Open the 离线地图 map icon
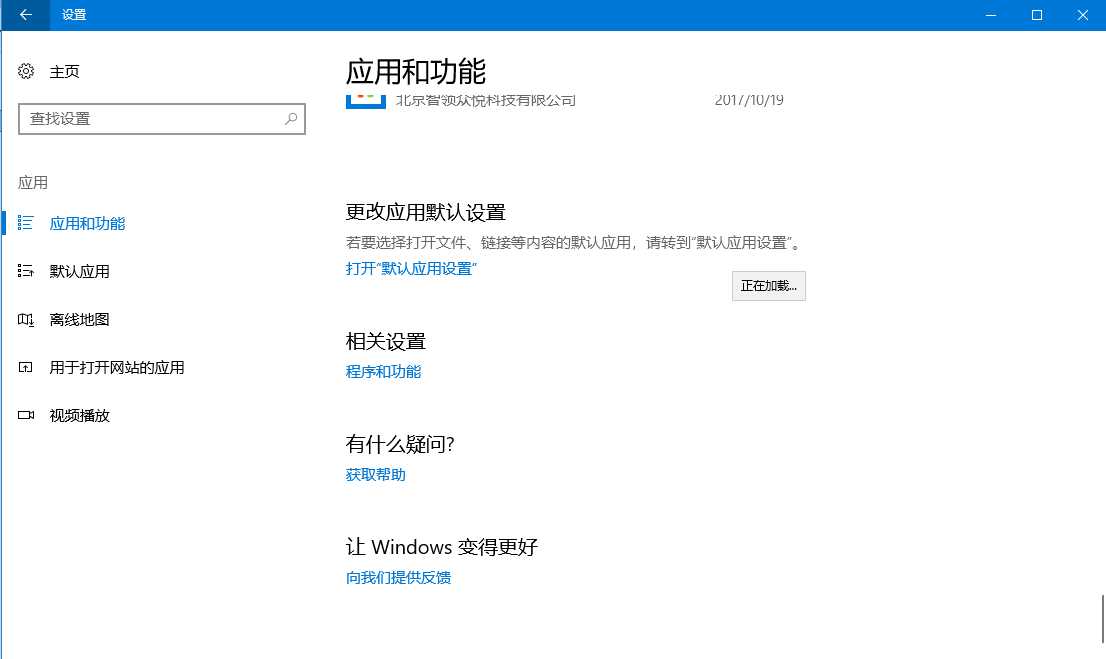This screenshot has height=659, width=1106. pos(25,319)
